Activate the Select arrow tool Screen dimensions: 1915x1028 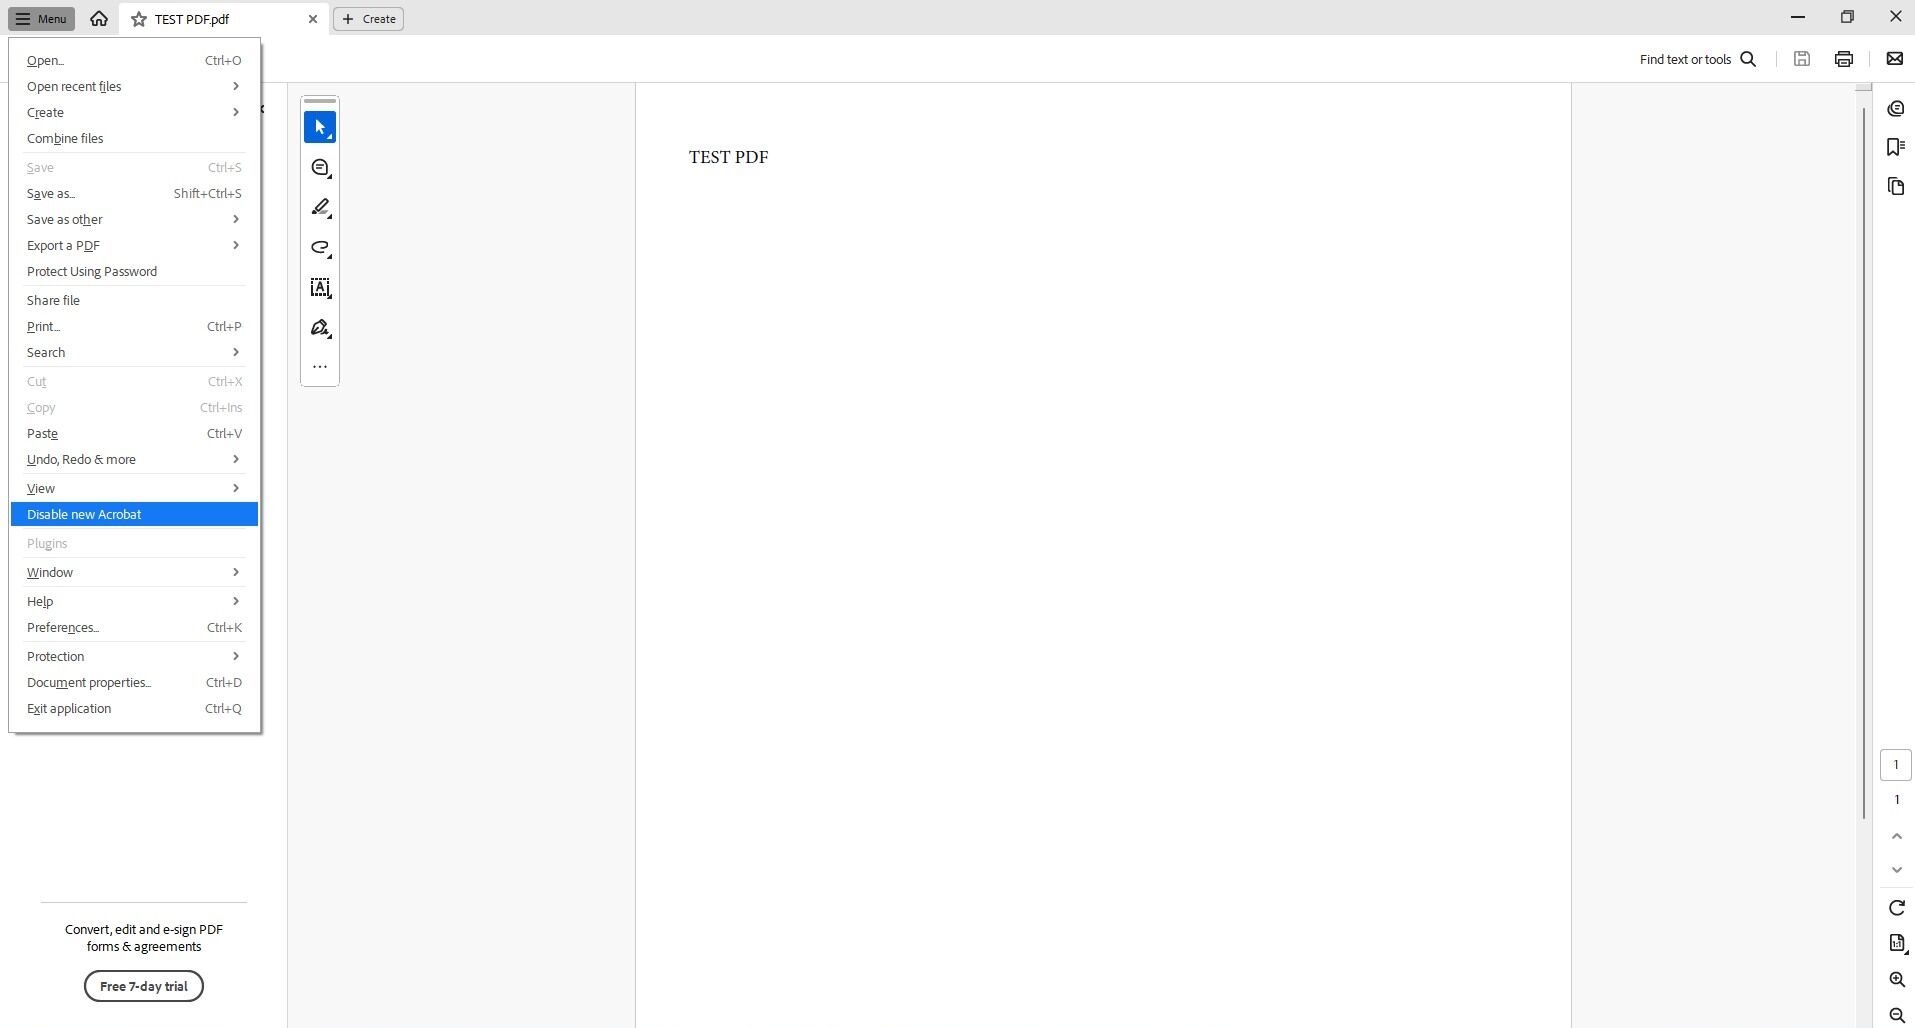point(320,128)
